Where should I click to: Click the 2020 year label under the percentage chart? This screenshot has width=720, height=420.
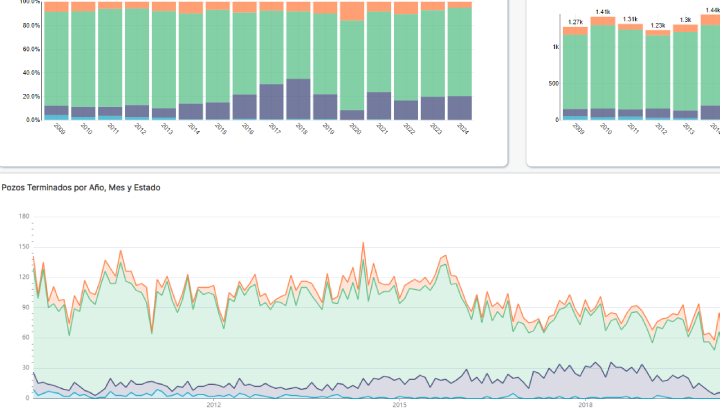click(x=355, y=129)
